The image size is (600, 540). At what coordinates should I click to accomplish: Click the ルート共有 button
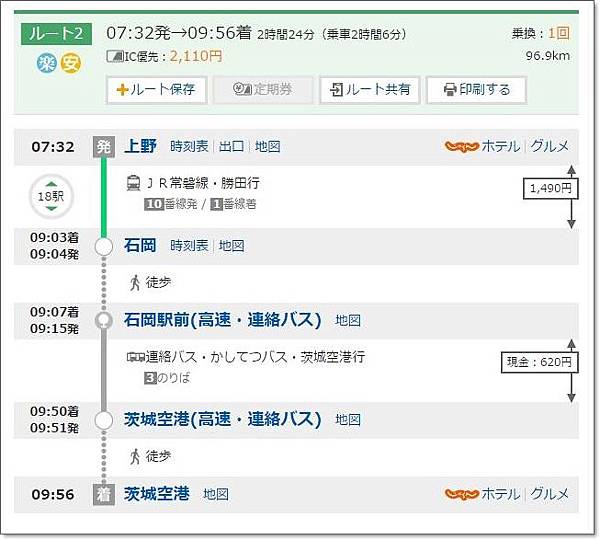click(x=370, y=90)
